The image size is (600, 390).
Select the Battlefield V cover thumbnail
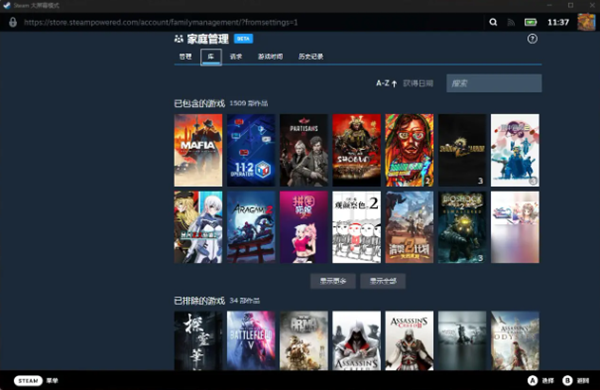[x=251, y=340]
